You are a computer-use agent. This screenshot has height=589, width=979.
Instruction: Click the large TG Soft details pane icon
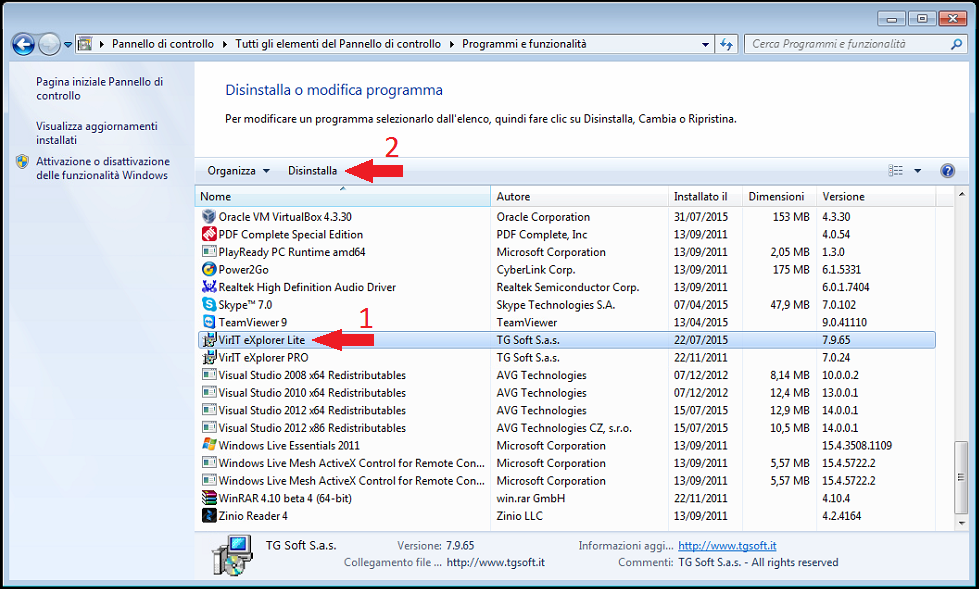(x=232, y=555)
